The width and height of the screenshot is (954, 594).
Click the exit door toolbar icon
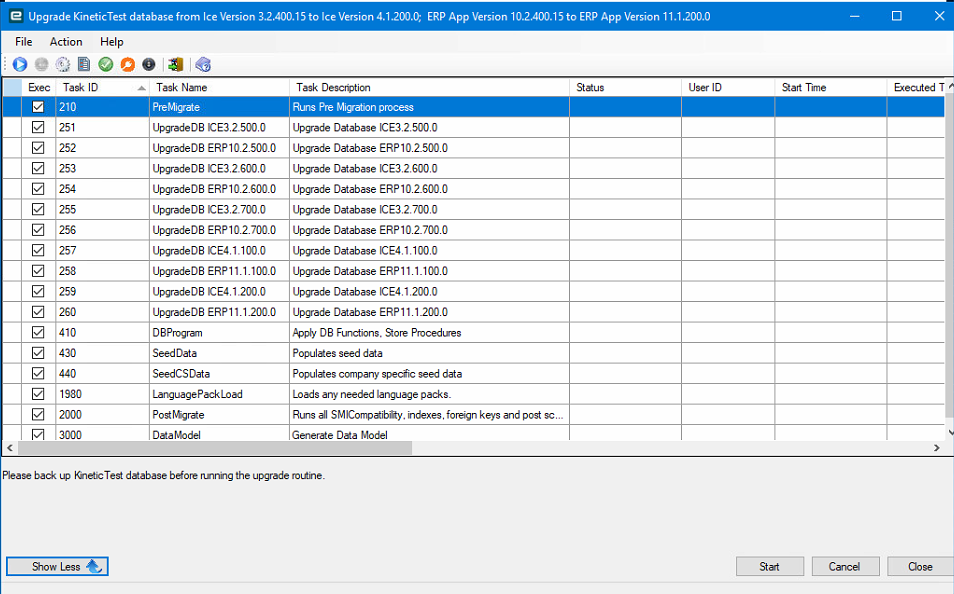(176, 64)
